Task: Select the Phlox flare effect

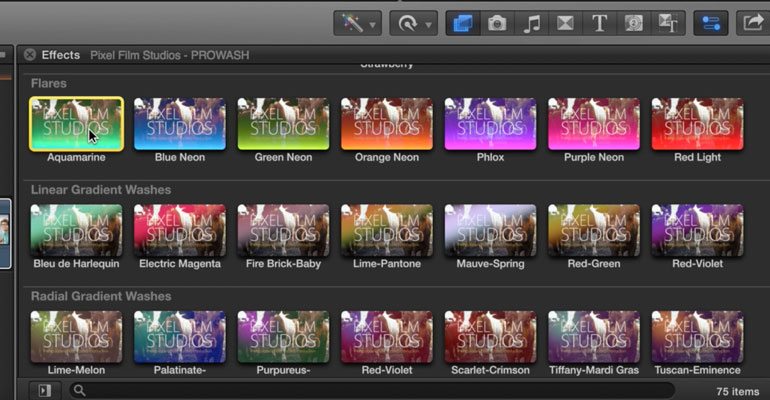Action: [x=491, y=124]
